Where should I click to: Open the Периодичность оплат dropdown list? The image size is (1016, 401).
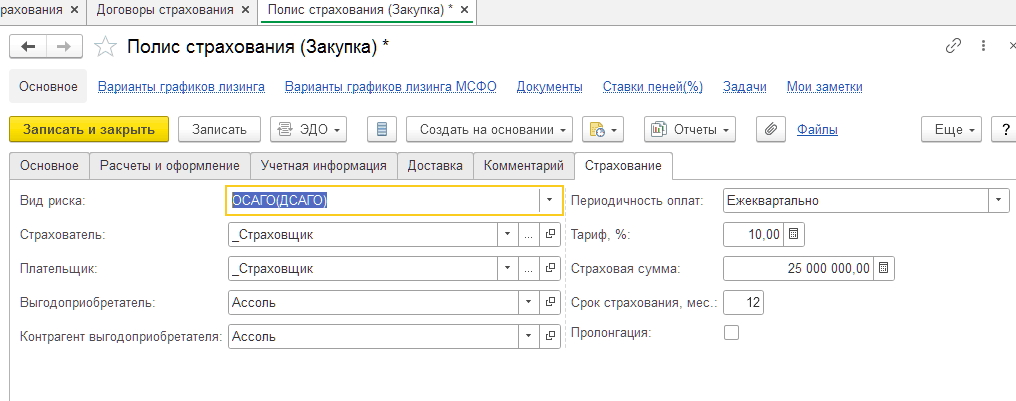pos(998,200)
